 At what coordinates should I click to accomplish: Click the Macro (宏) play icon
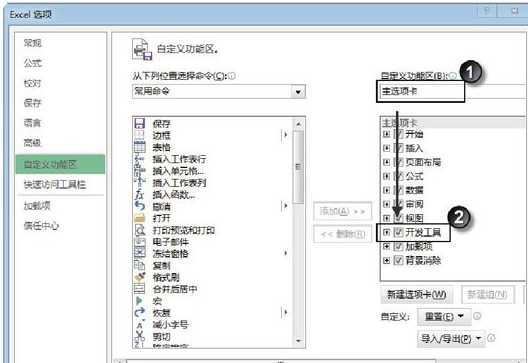[x=139, y=301]
